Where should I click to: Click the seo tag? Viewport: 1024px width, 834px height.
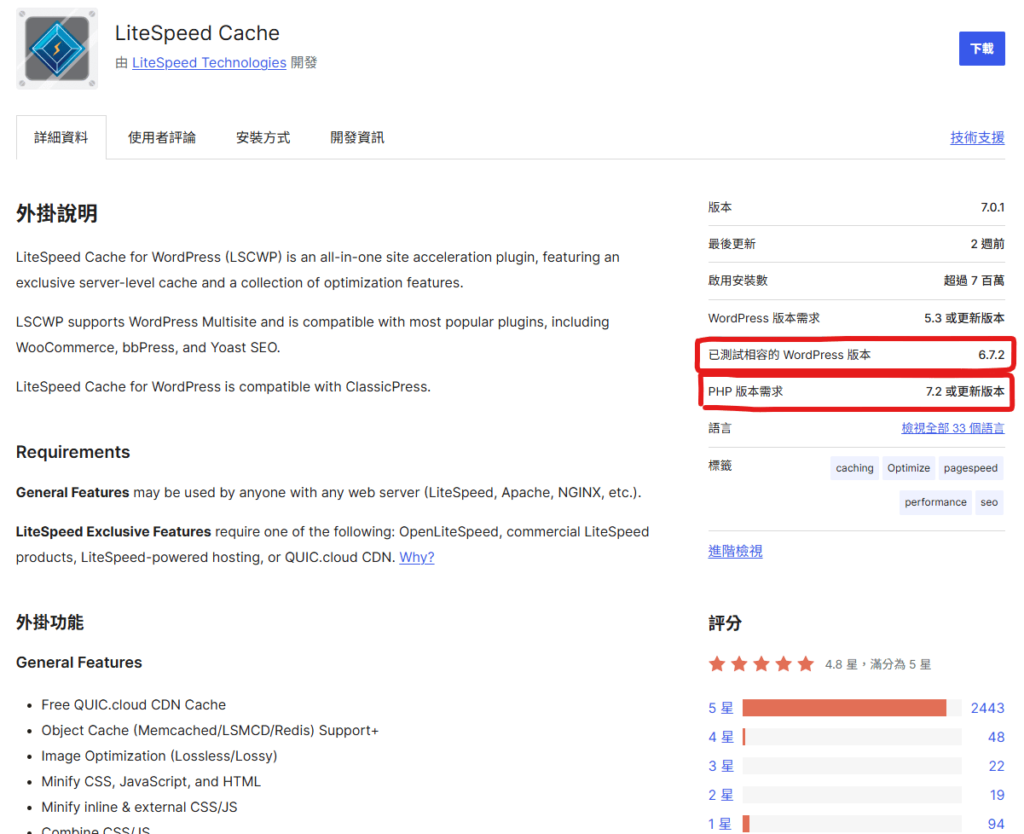click(989, 502)
